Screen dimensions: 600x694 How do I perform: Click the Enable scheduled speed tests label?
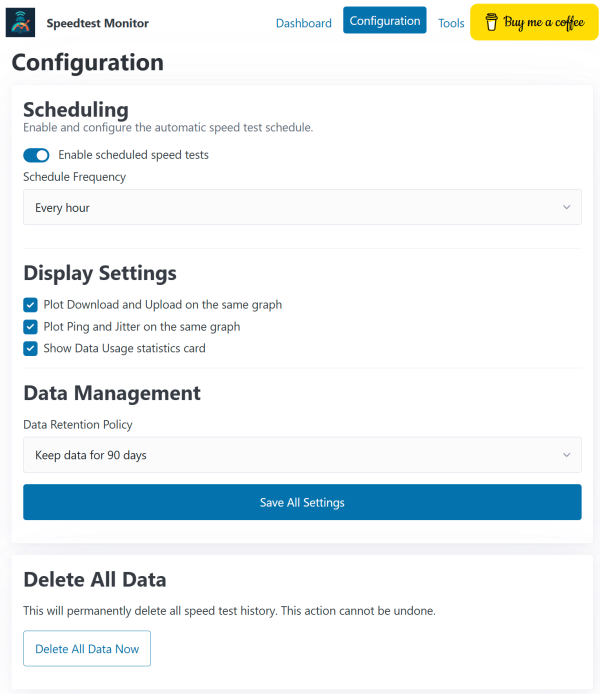pyautogui.click(x=133, y=155)
